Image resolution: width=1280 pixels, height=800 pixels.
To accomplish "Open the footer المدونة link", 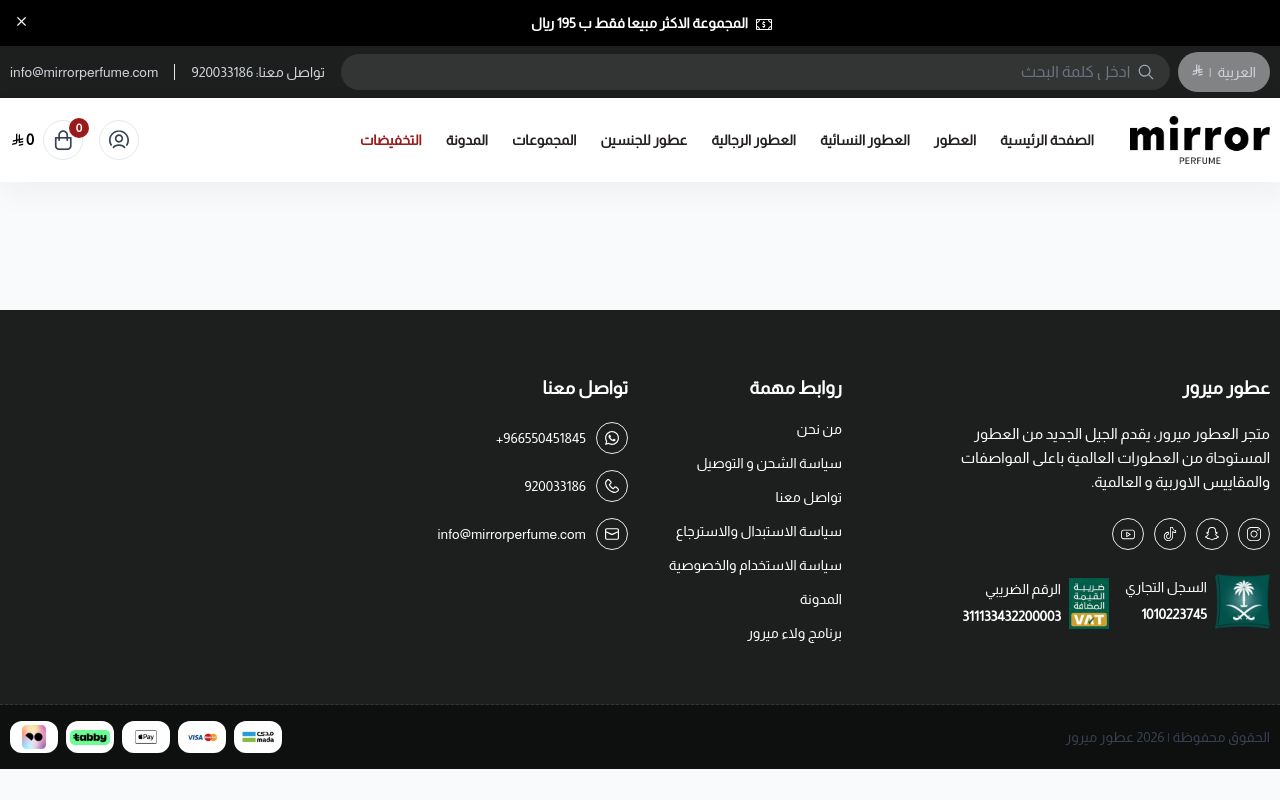I will pos(821,599).
